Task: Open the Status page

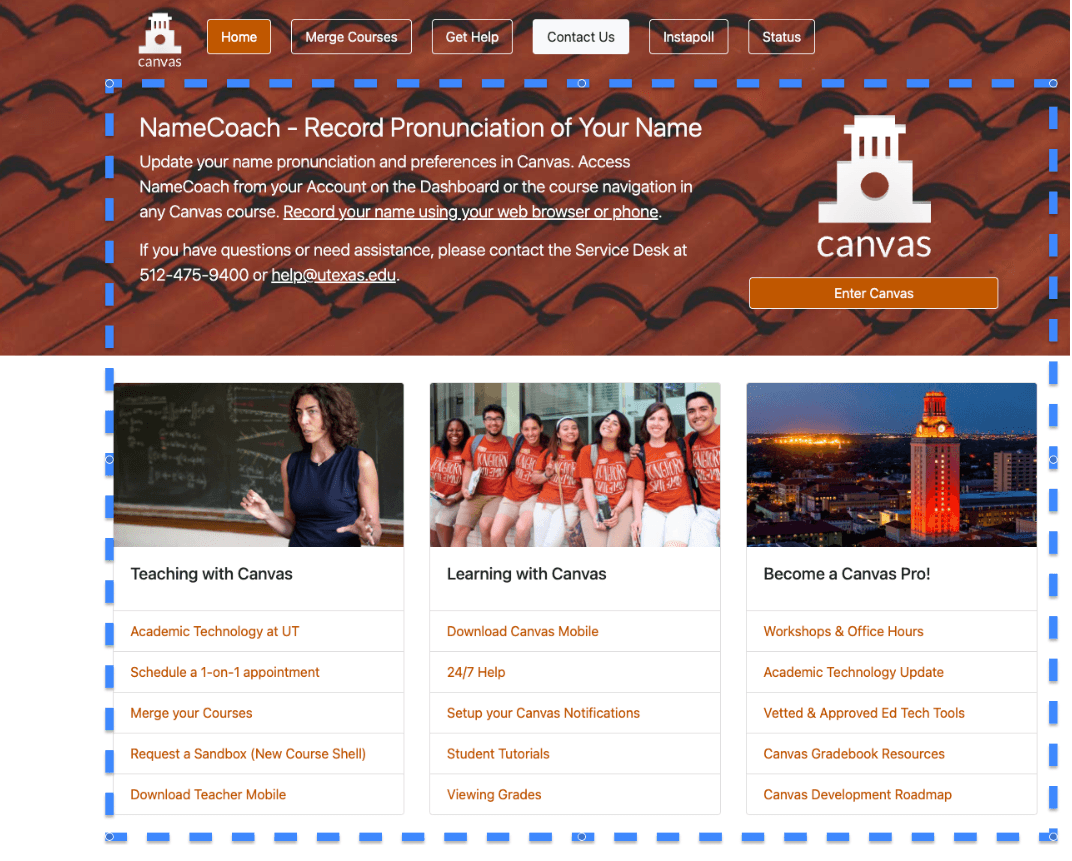Action: coord(781,37)
